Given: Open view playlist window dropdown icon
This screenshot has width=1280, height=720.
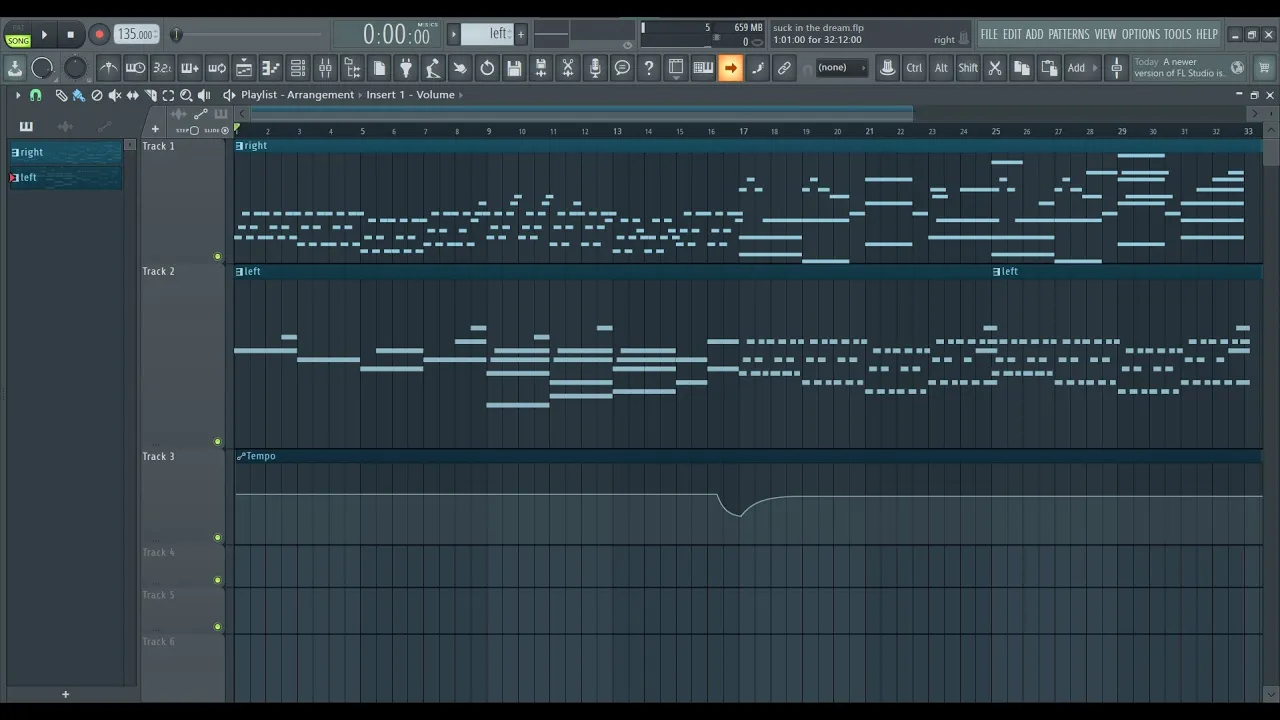Looking at the screenshot, I should 243,68.
